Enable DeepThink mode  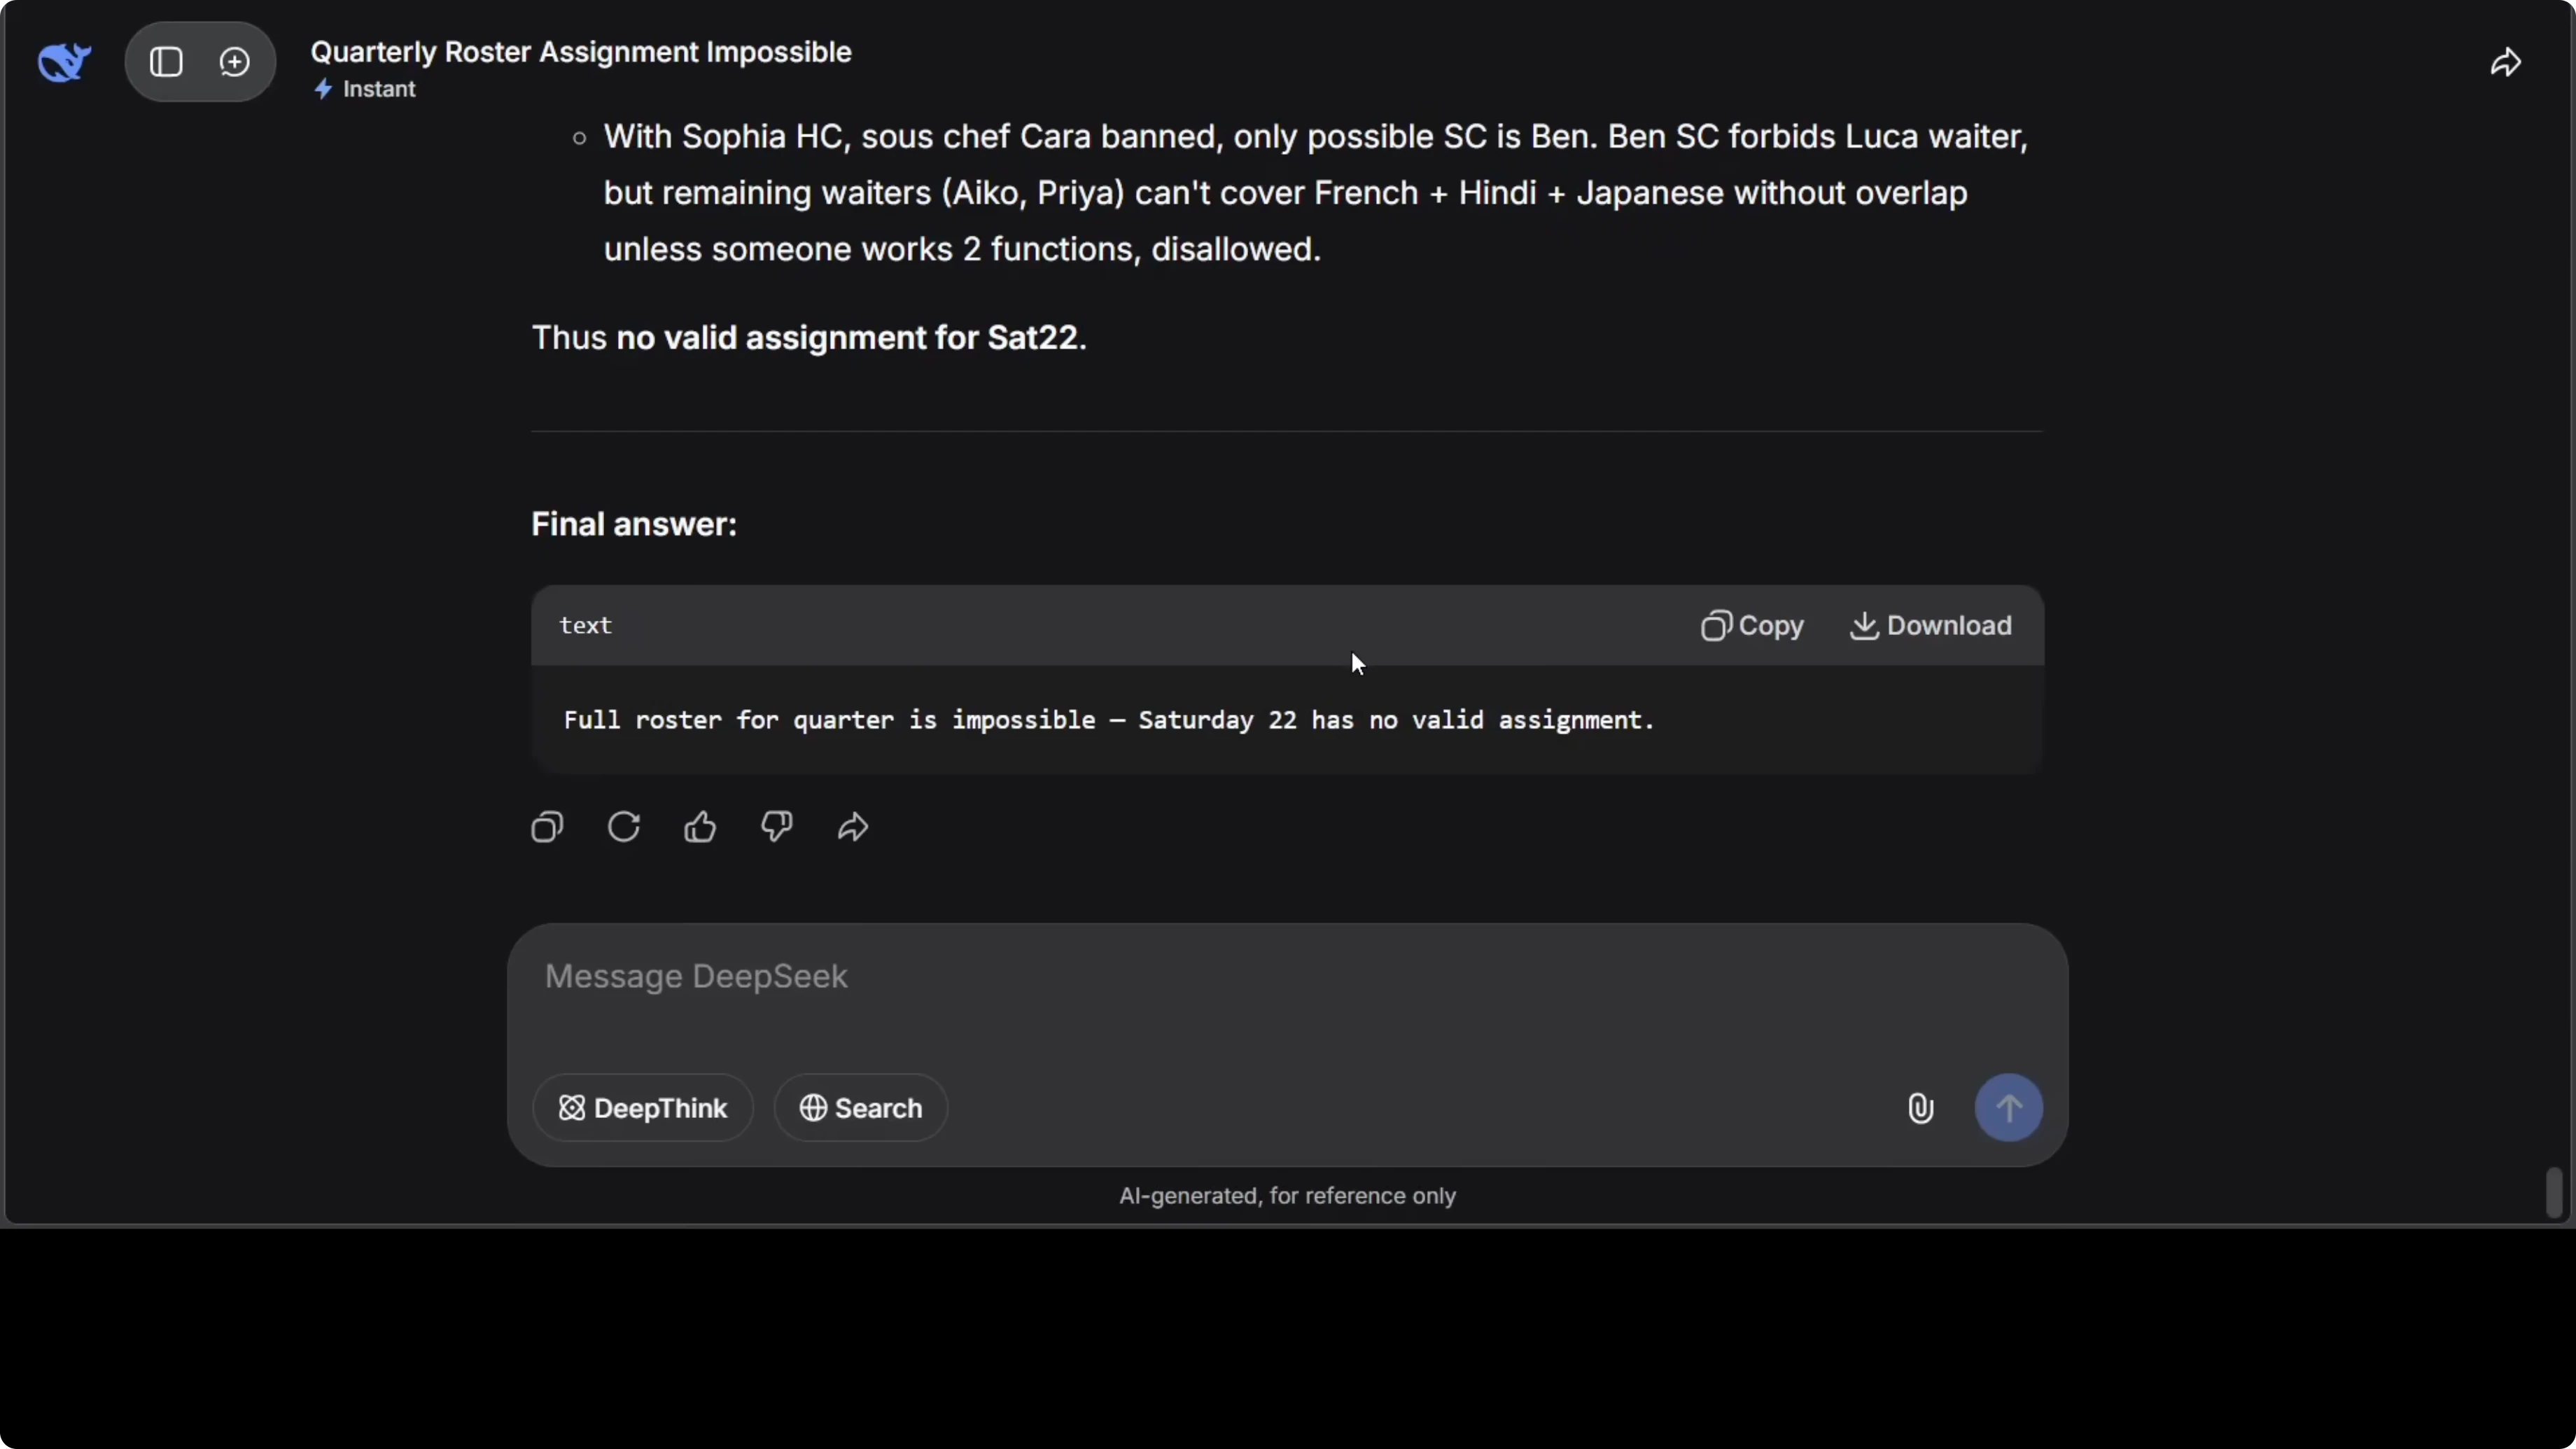[x=643, y=1108]
